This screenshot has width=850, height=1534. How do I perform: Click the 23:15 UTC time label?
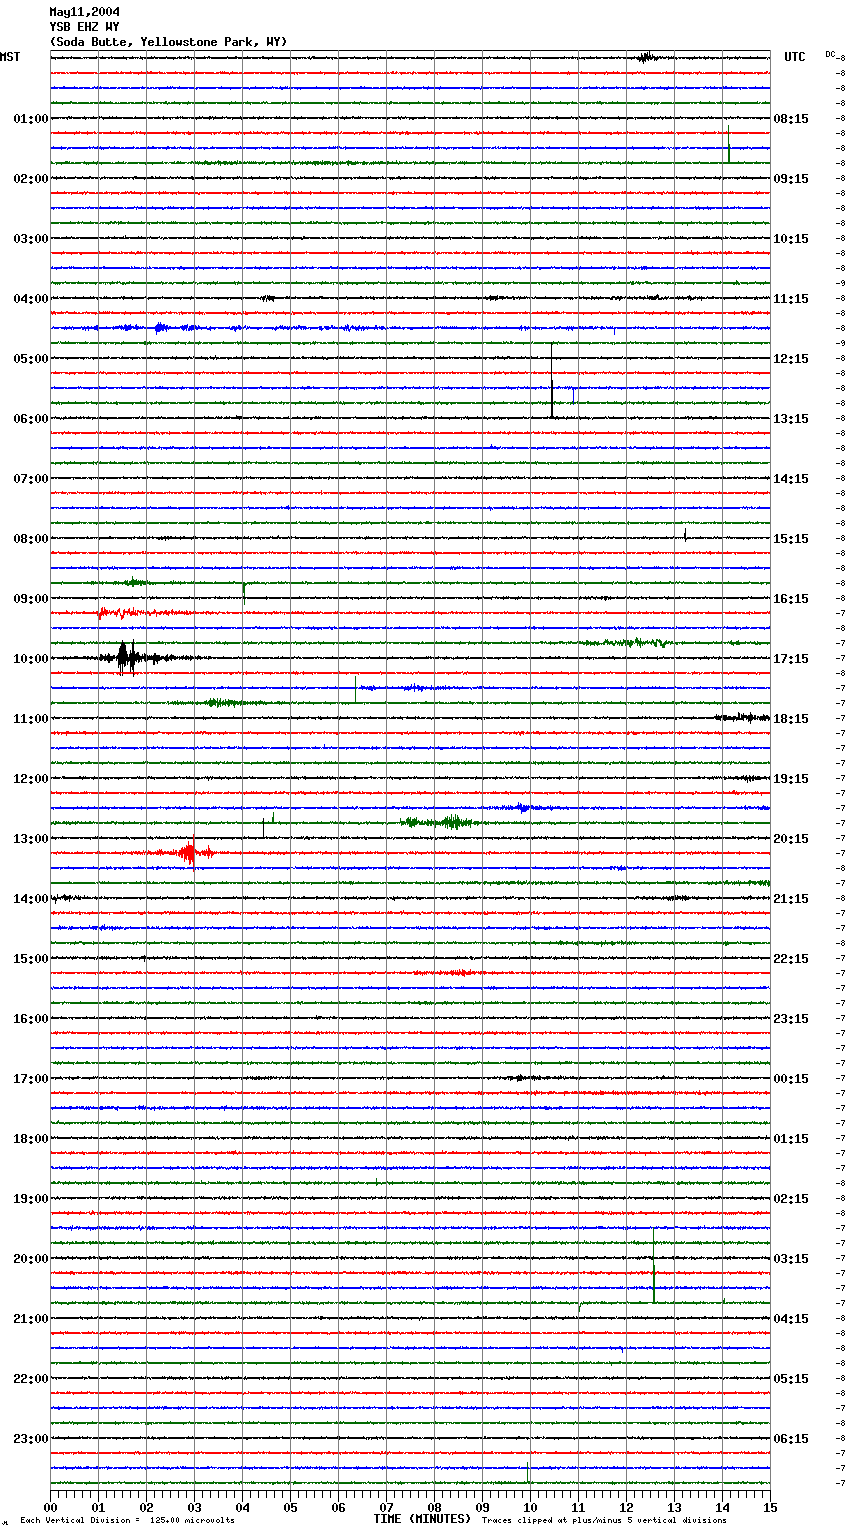click(791, 1019)
